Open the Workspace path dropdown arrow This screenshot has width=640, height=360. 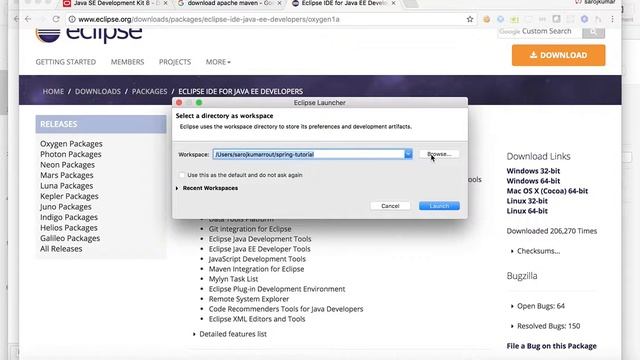pos(408,154)
